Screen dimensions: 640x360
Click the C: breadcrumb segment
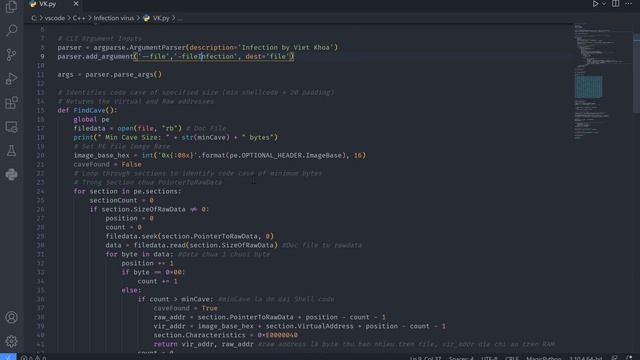[34, 18]
